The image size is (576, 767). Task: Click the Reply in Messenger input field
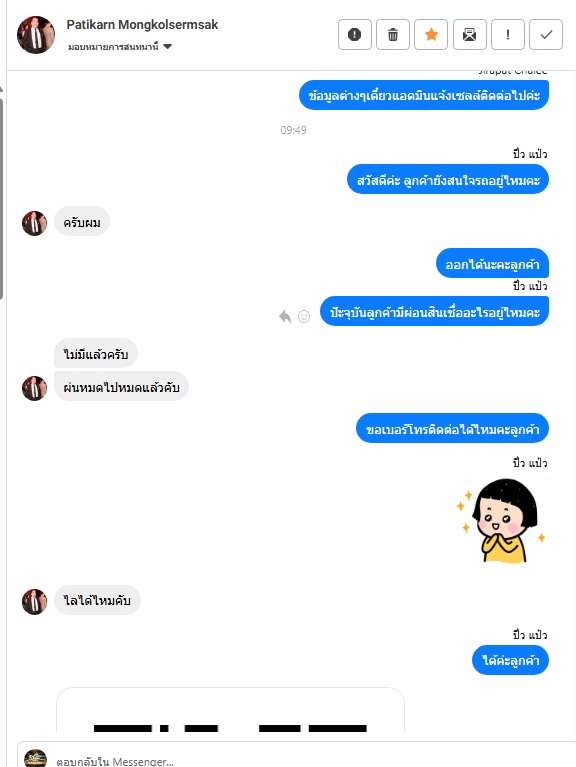tap(313, 761)
